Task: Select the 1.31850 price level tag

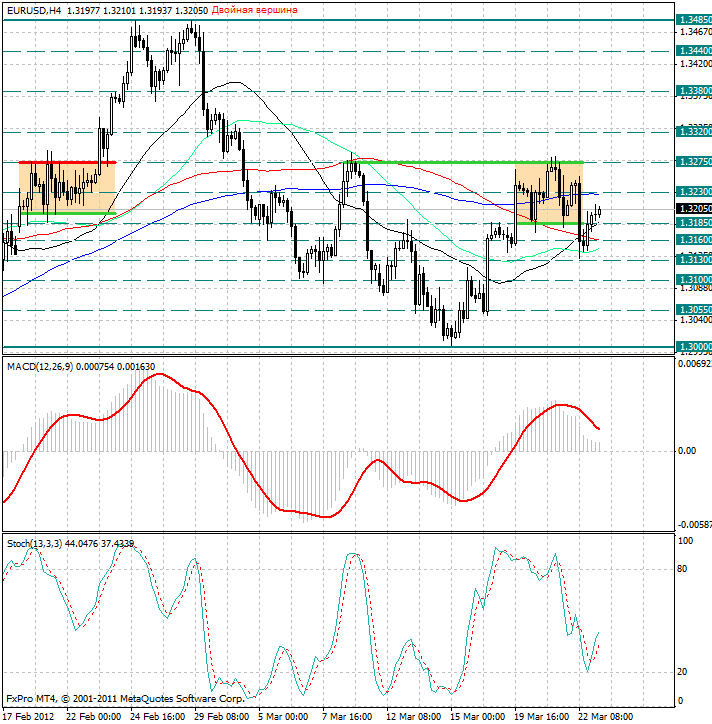Action: click(694, 223)
